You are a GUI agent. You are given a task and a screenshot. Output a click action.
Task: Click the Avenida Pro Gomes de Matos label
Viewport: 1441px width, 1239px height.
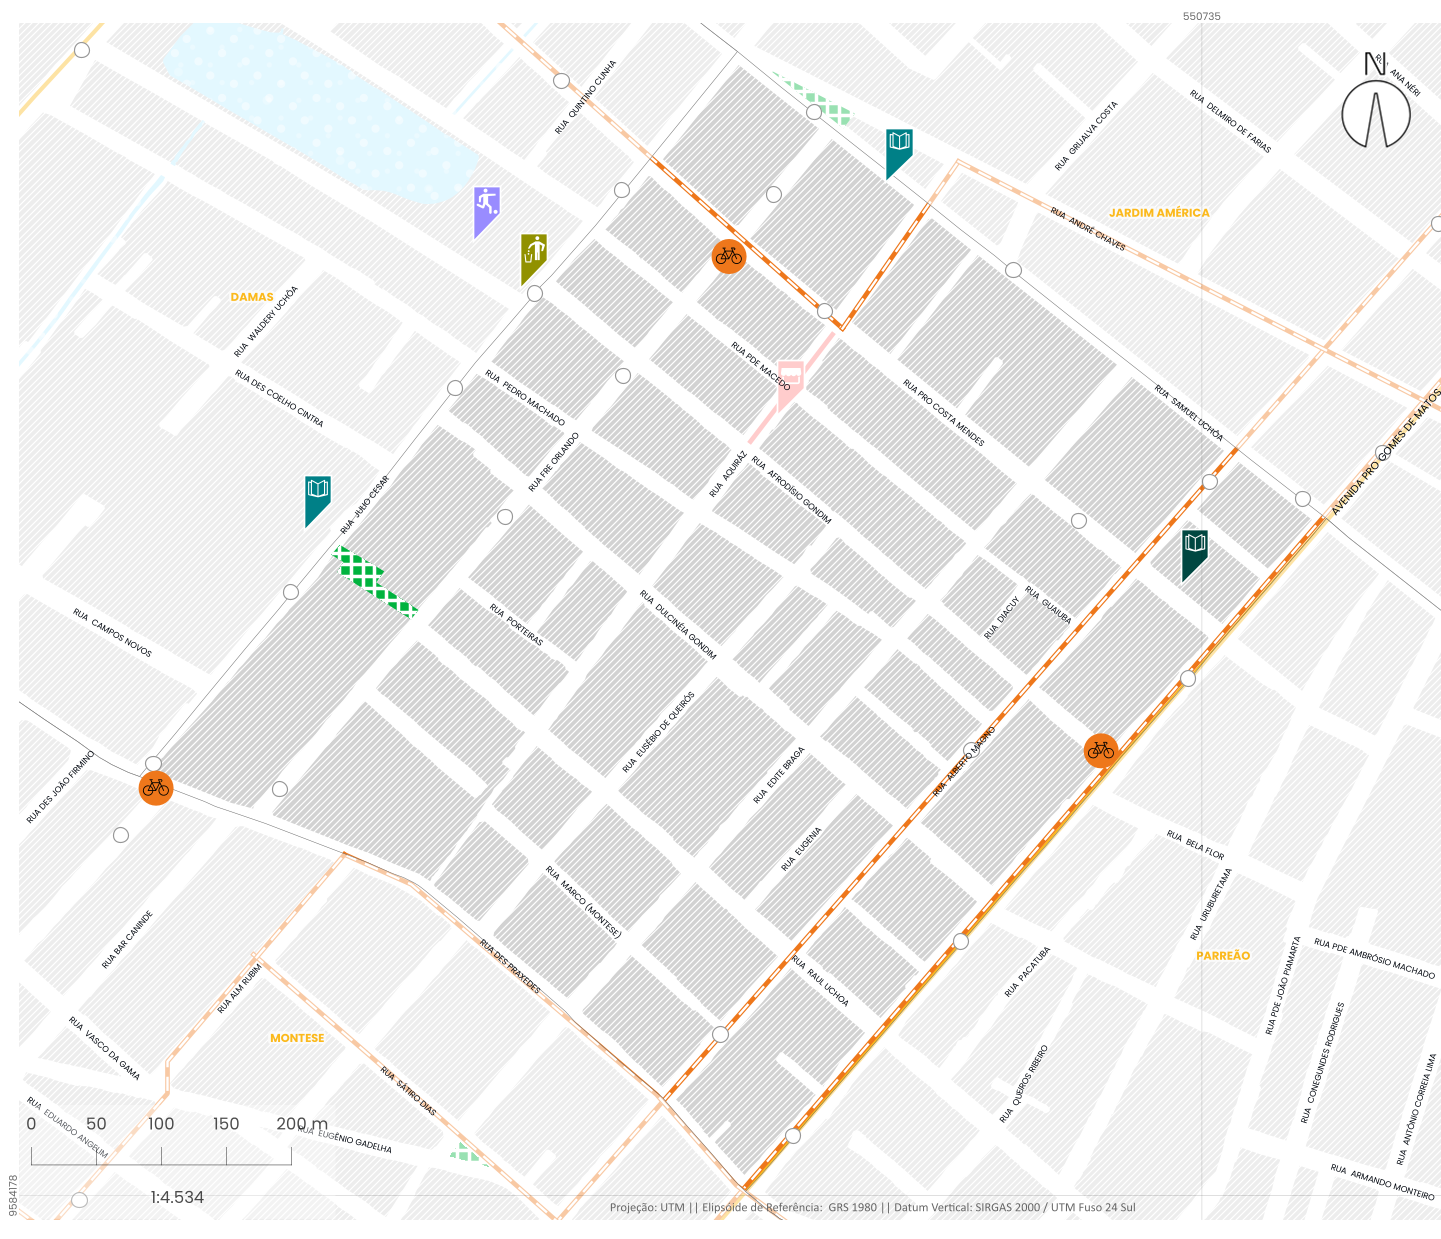coord(1385,453)
